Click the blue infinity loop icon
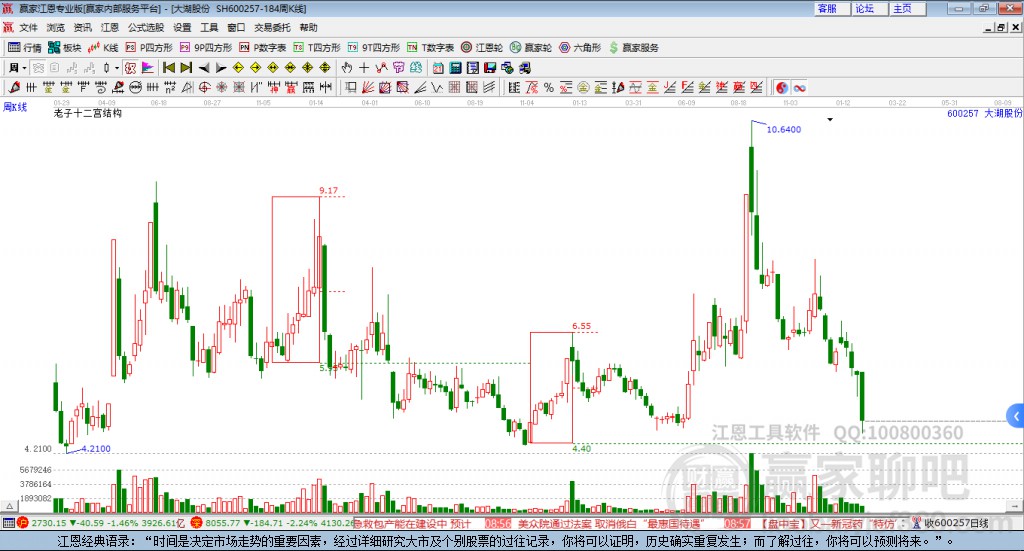Image resolution: width=1024 pixels, height=551 pixels. 799,87
